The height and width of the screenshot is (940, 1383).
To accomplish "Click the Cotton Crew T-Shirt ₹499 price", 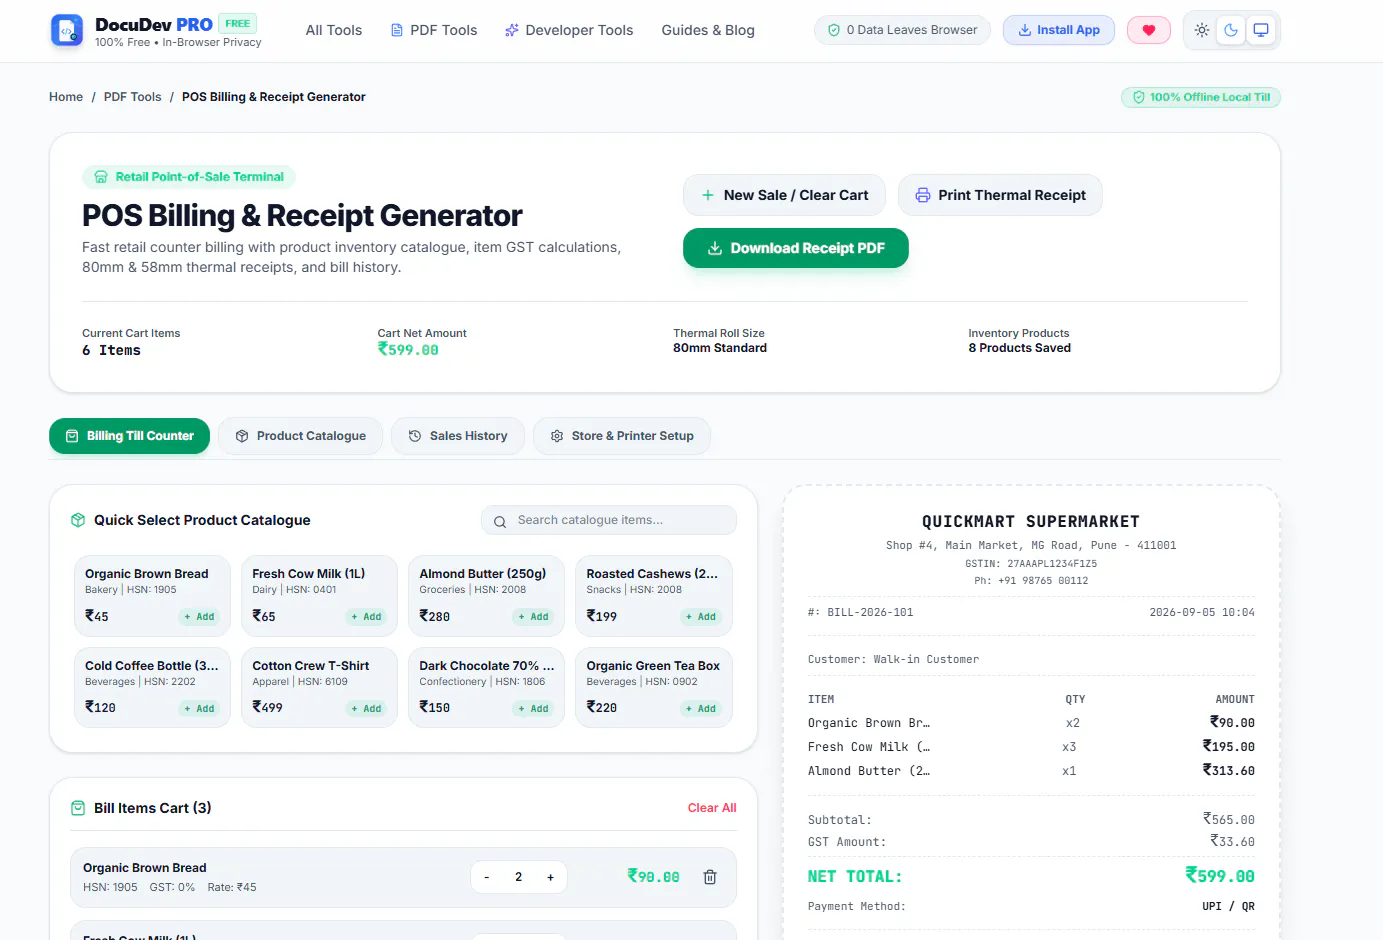I will (x=267, y=707).
